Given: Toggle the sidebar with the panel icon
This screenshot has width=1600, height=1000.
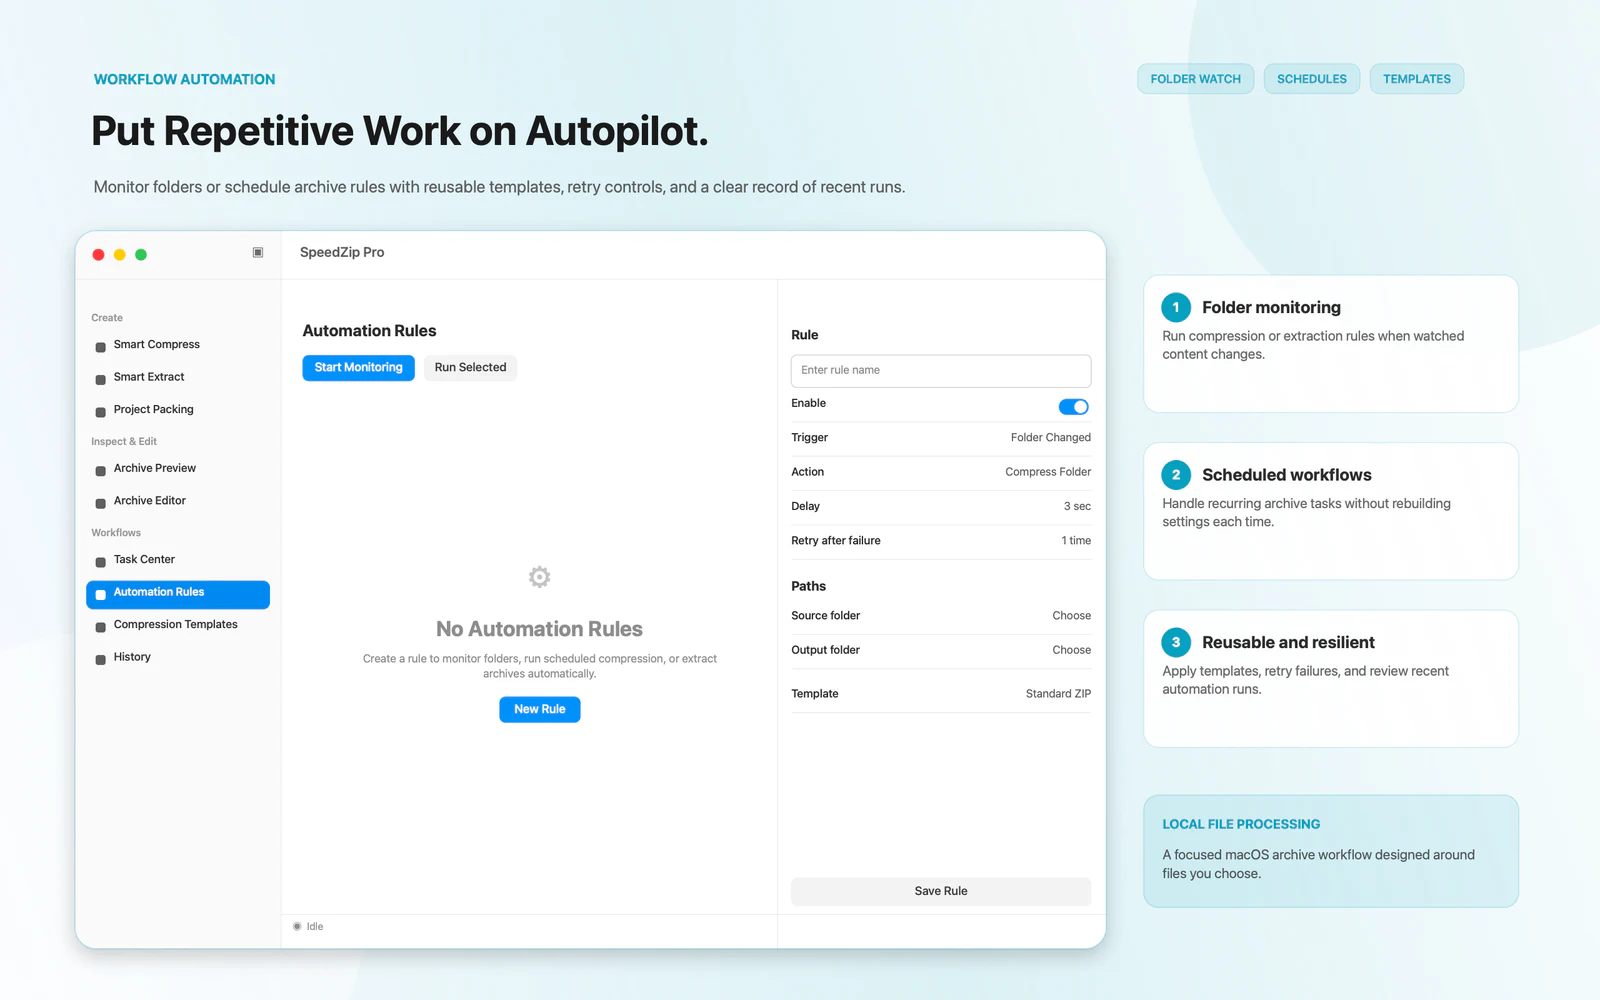Looking at the screenshot, I should click(258, 253).
